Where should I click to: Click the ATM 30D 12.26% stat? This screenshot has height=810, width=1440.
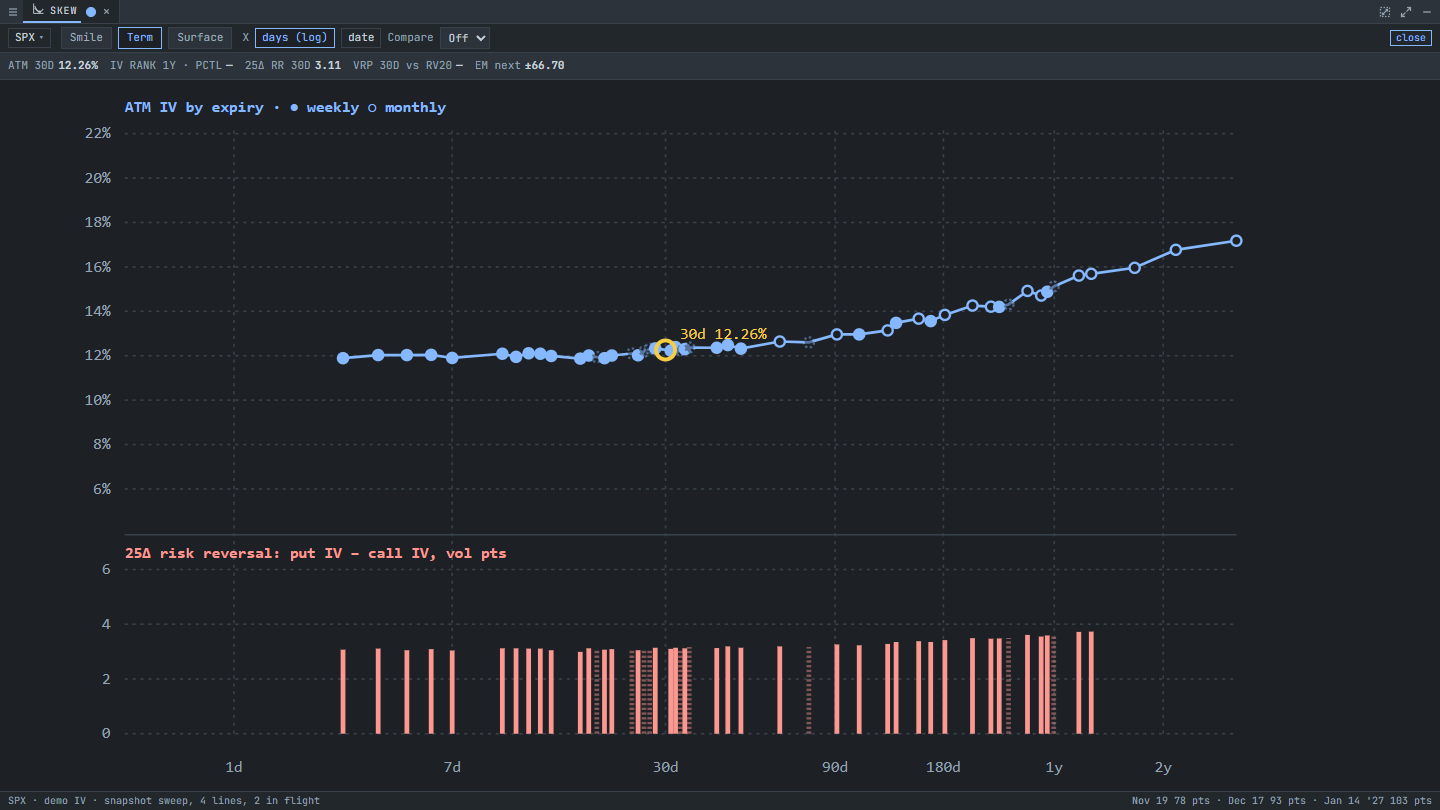53,65
